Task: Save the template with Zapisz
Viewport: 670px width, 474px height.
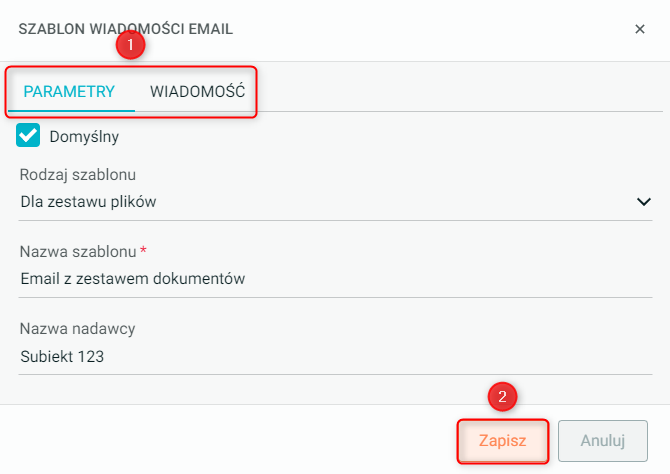Action: (502, 440)
